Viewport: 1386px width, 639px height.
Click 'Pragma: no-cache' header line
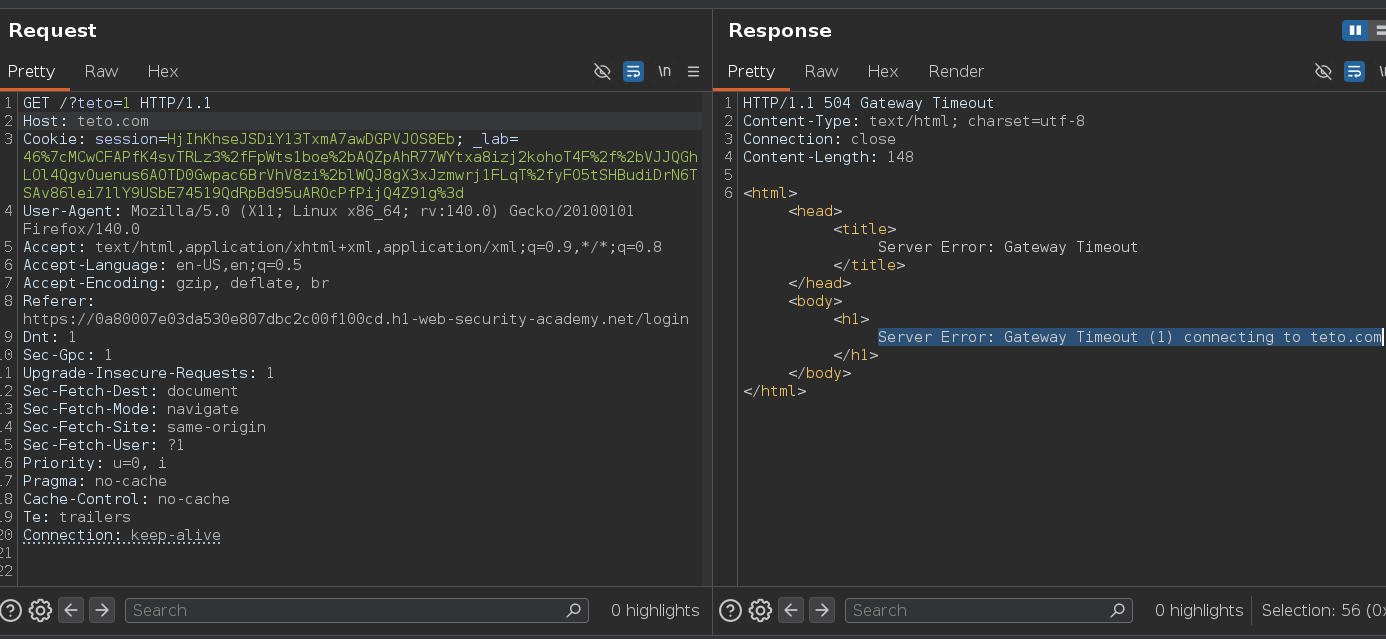click(95, 481)
